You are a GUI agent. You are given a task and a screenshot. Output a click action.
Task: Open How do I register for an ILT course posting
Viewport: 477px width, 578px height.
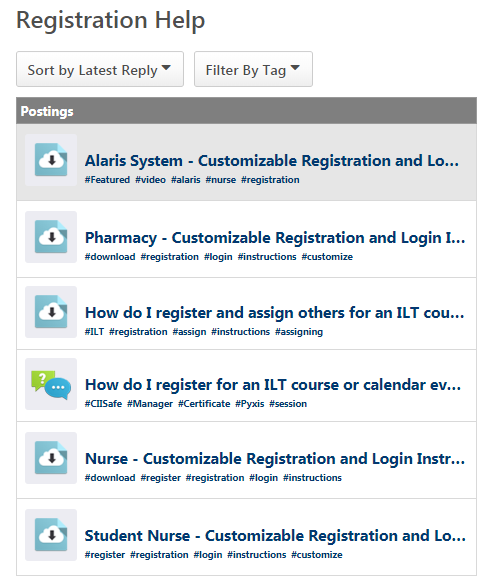point(273,385)
